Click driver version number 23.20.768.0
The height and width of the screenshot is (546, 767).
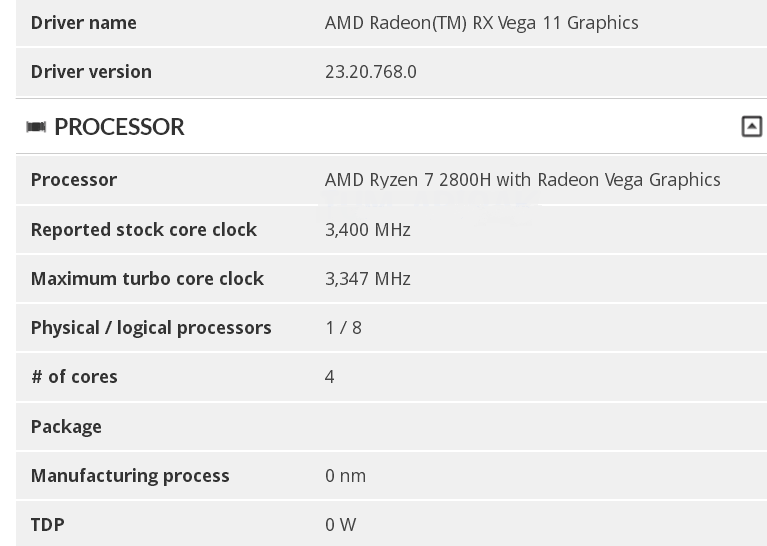[x=370, y=71]
